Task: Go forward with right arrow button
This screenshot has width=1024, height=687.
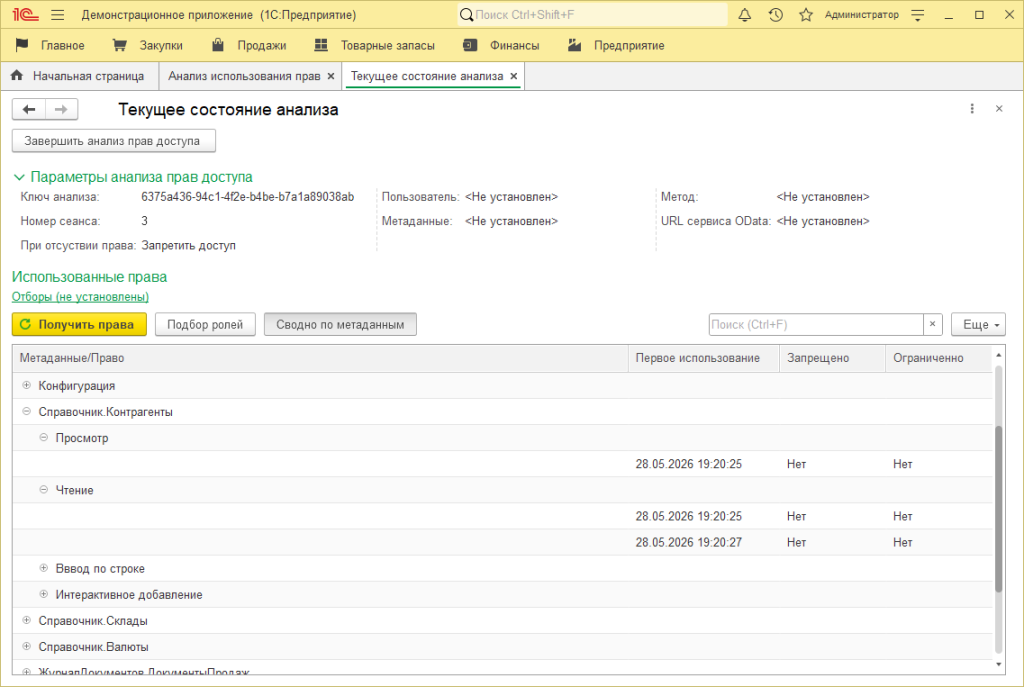Action: pyautogui.click(x=61, y=109)
